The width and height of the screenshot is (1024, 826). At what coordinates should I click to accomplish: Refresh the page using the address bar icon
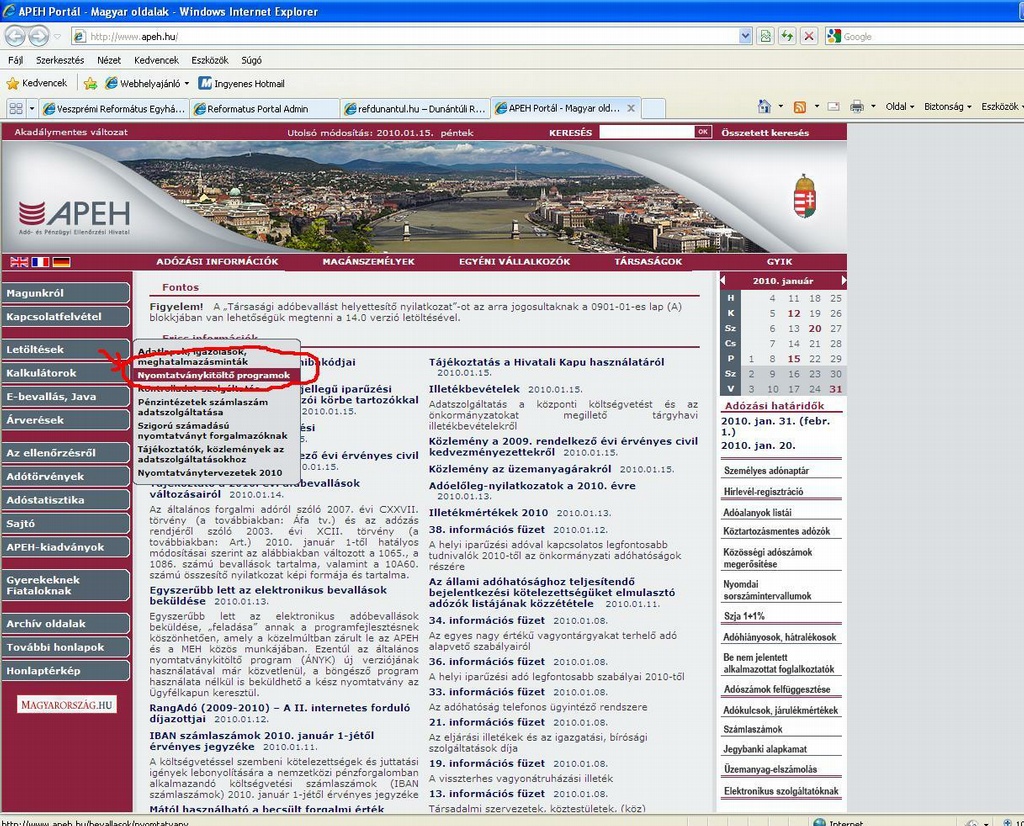(787, 37)
